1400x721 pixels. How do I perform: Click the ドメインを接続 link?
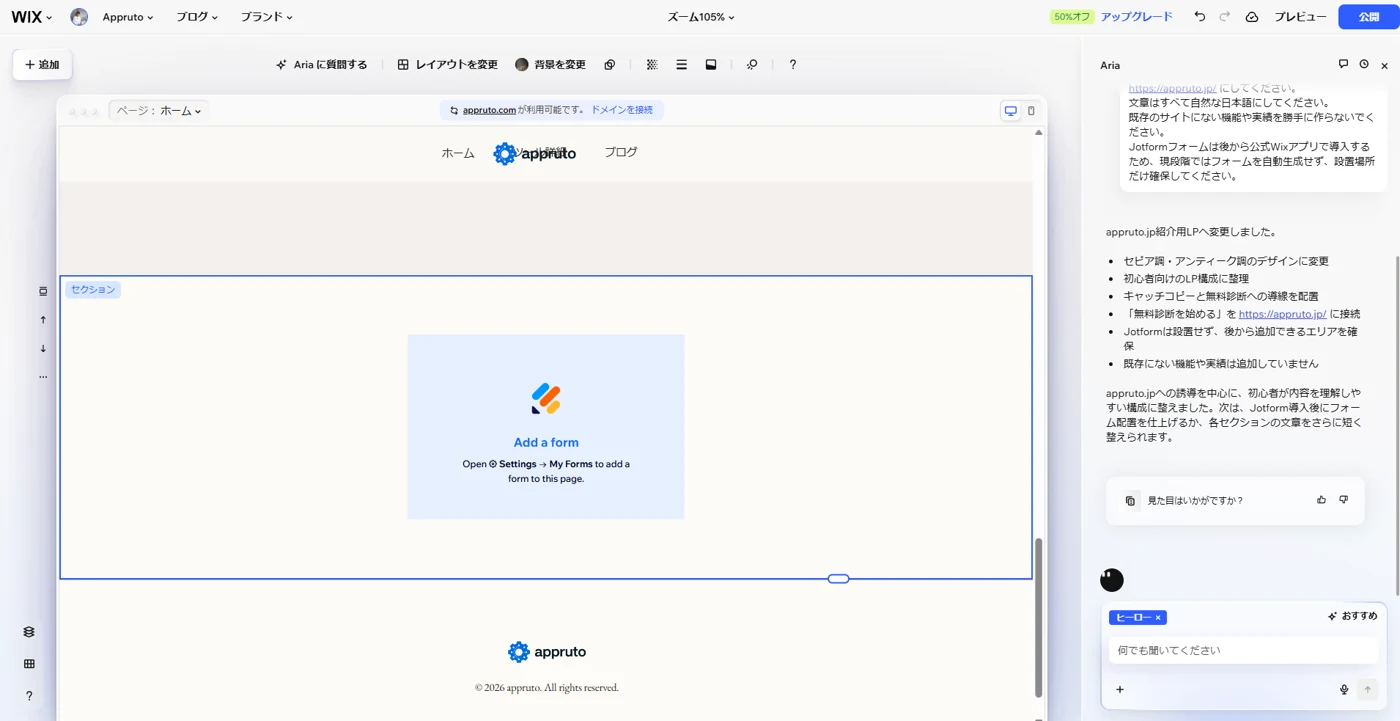click(622, 110)
